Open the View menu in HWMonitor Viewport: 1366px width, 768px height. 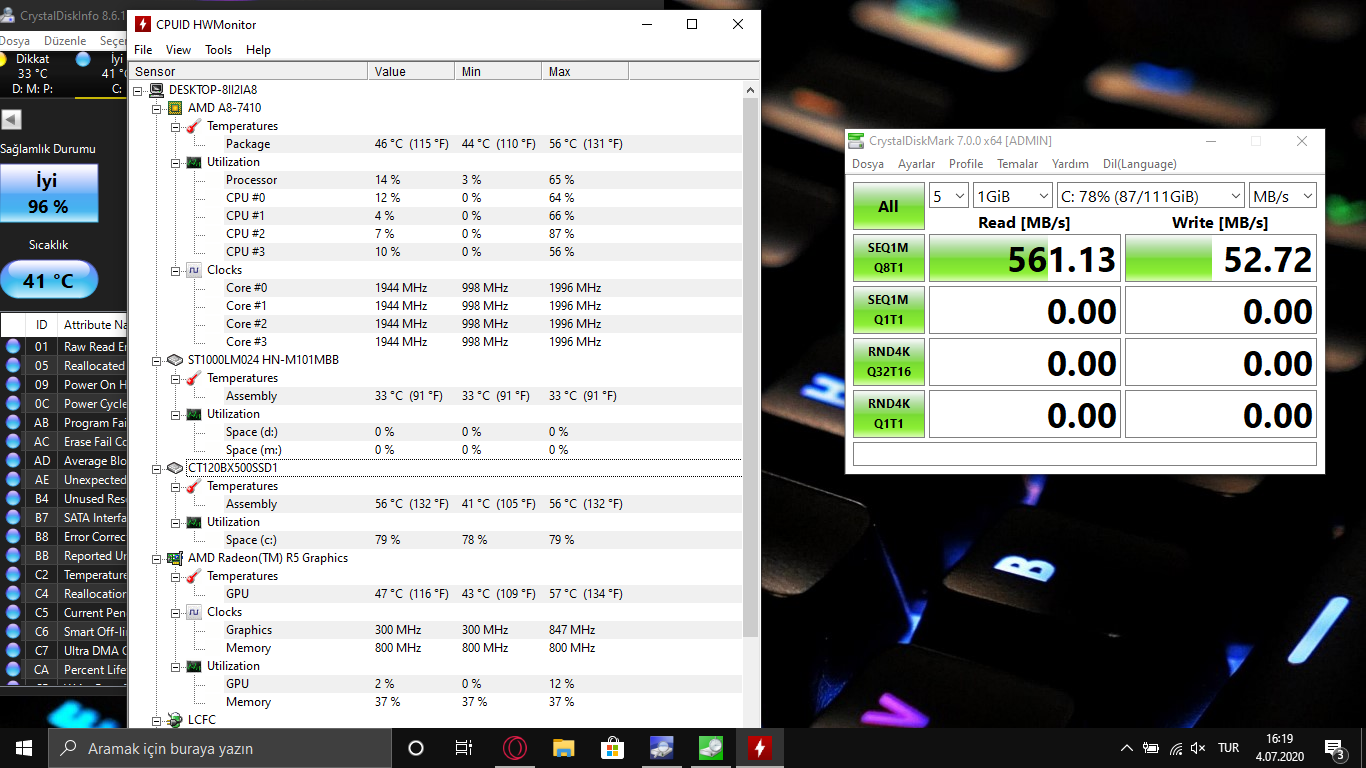178,50
